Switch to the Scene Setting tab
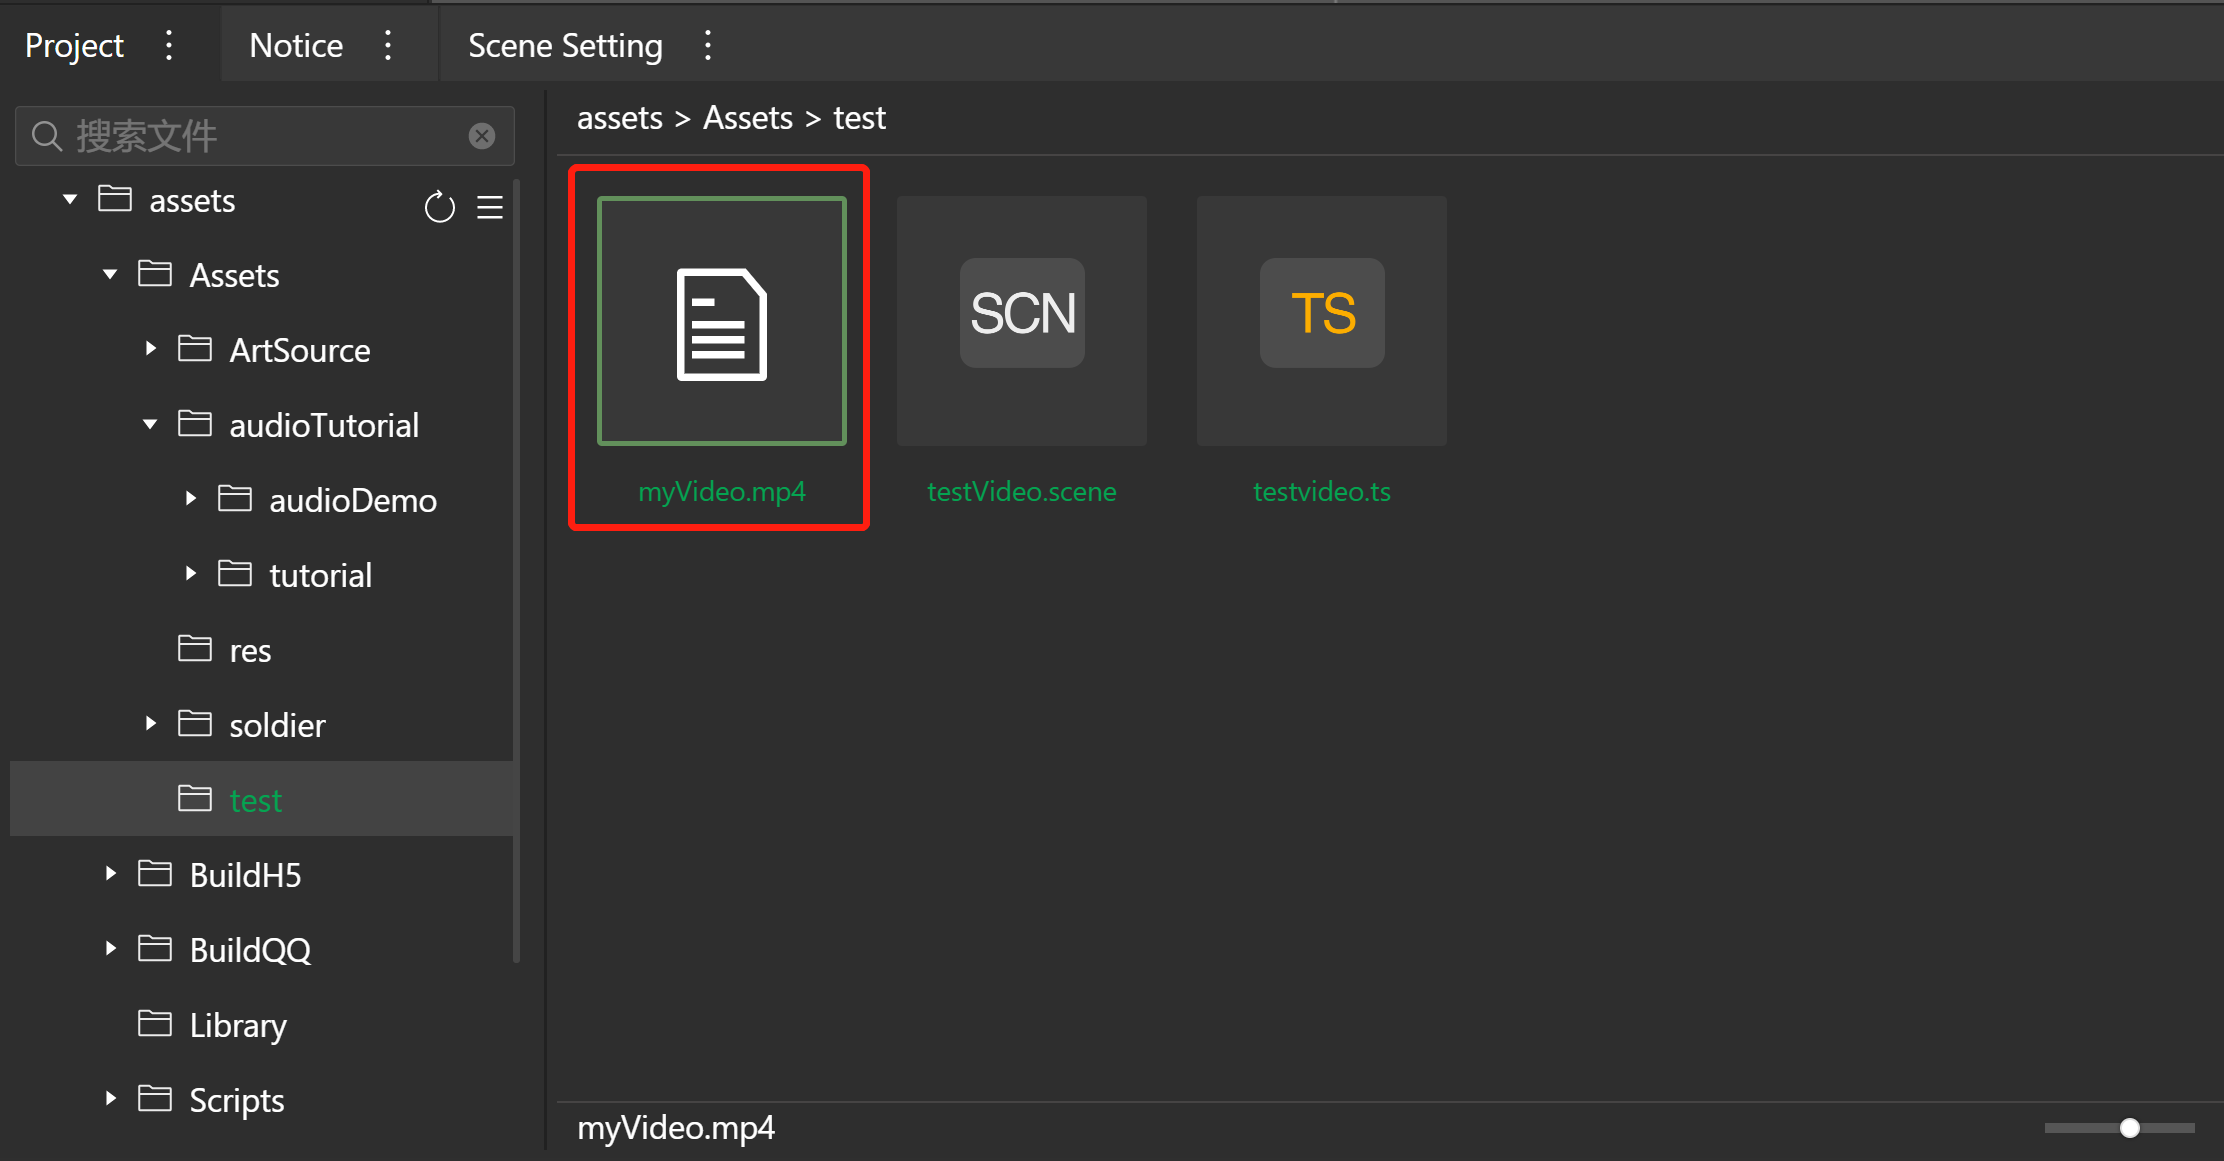The width and height of the screenshot is (2224, 1161). pyautogui.click(x=565, y=45)
